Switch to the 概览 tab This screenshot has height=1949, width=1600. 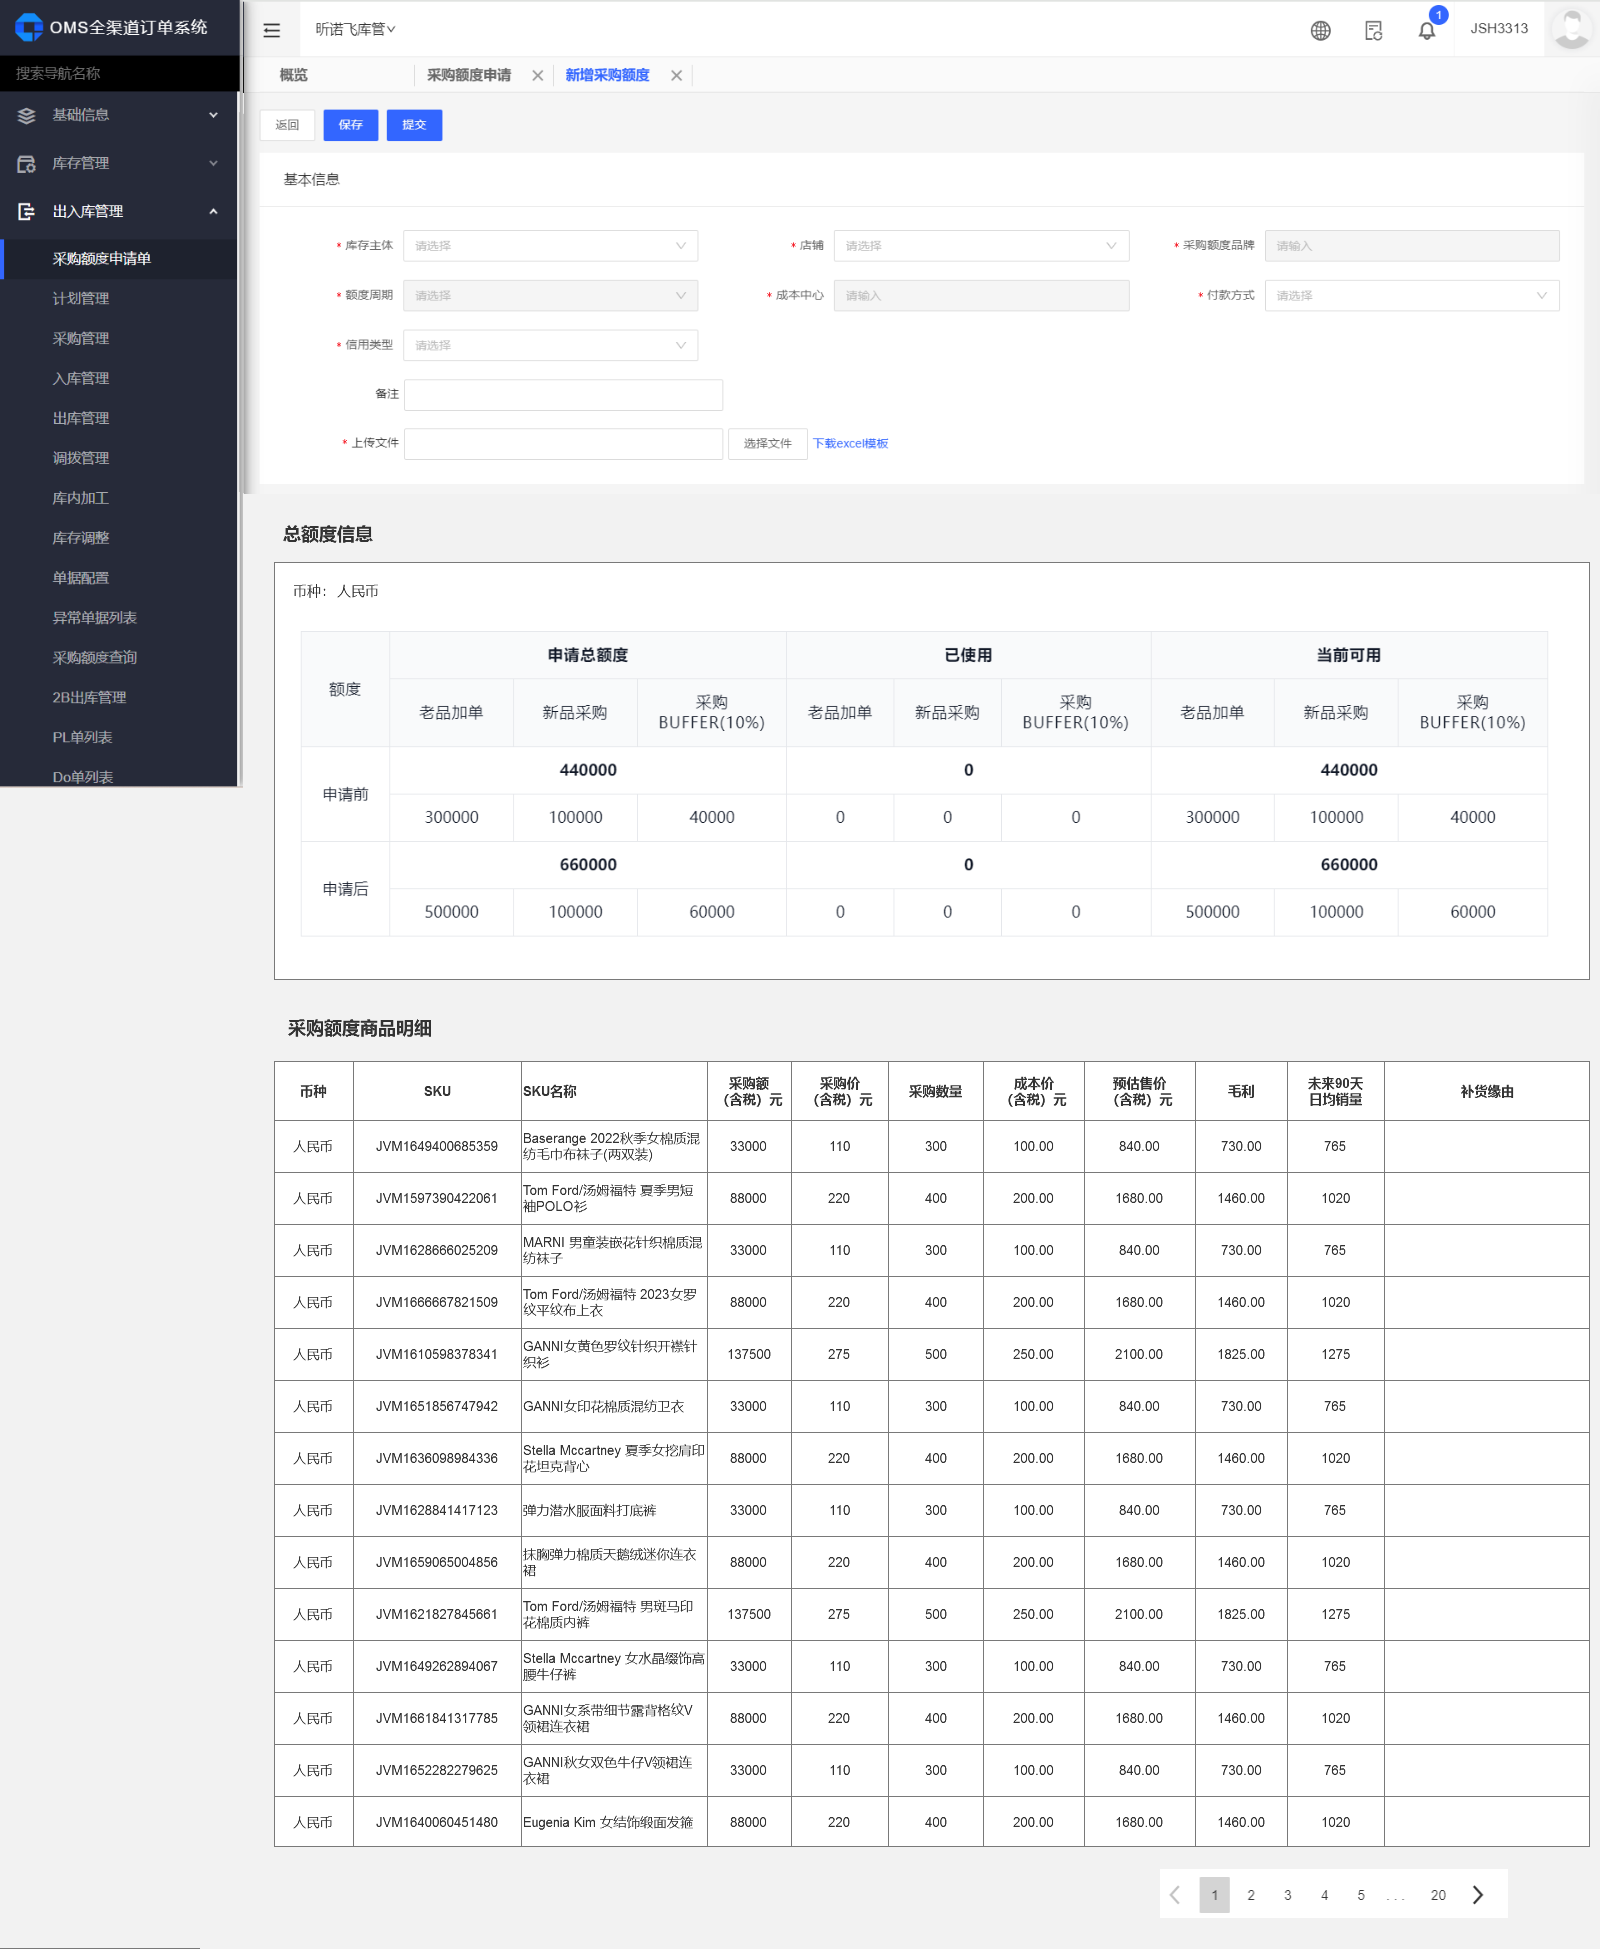(294, 76)
